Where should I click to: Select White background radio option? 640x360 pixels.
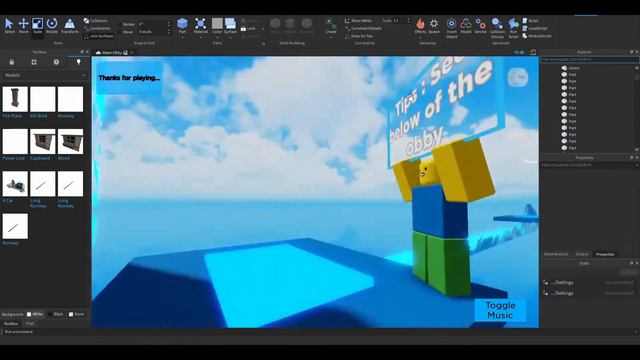[35, 314]
